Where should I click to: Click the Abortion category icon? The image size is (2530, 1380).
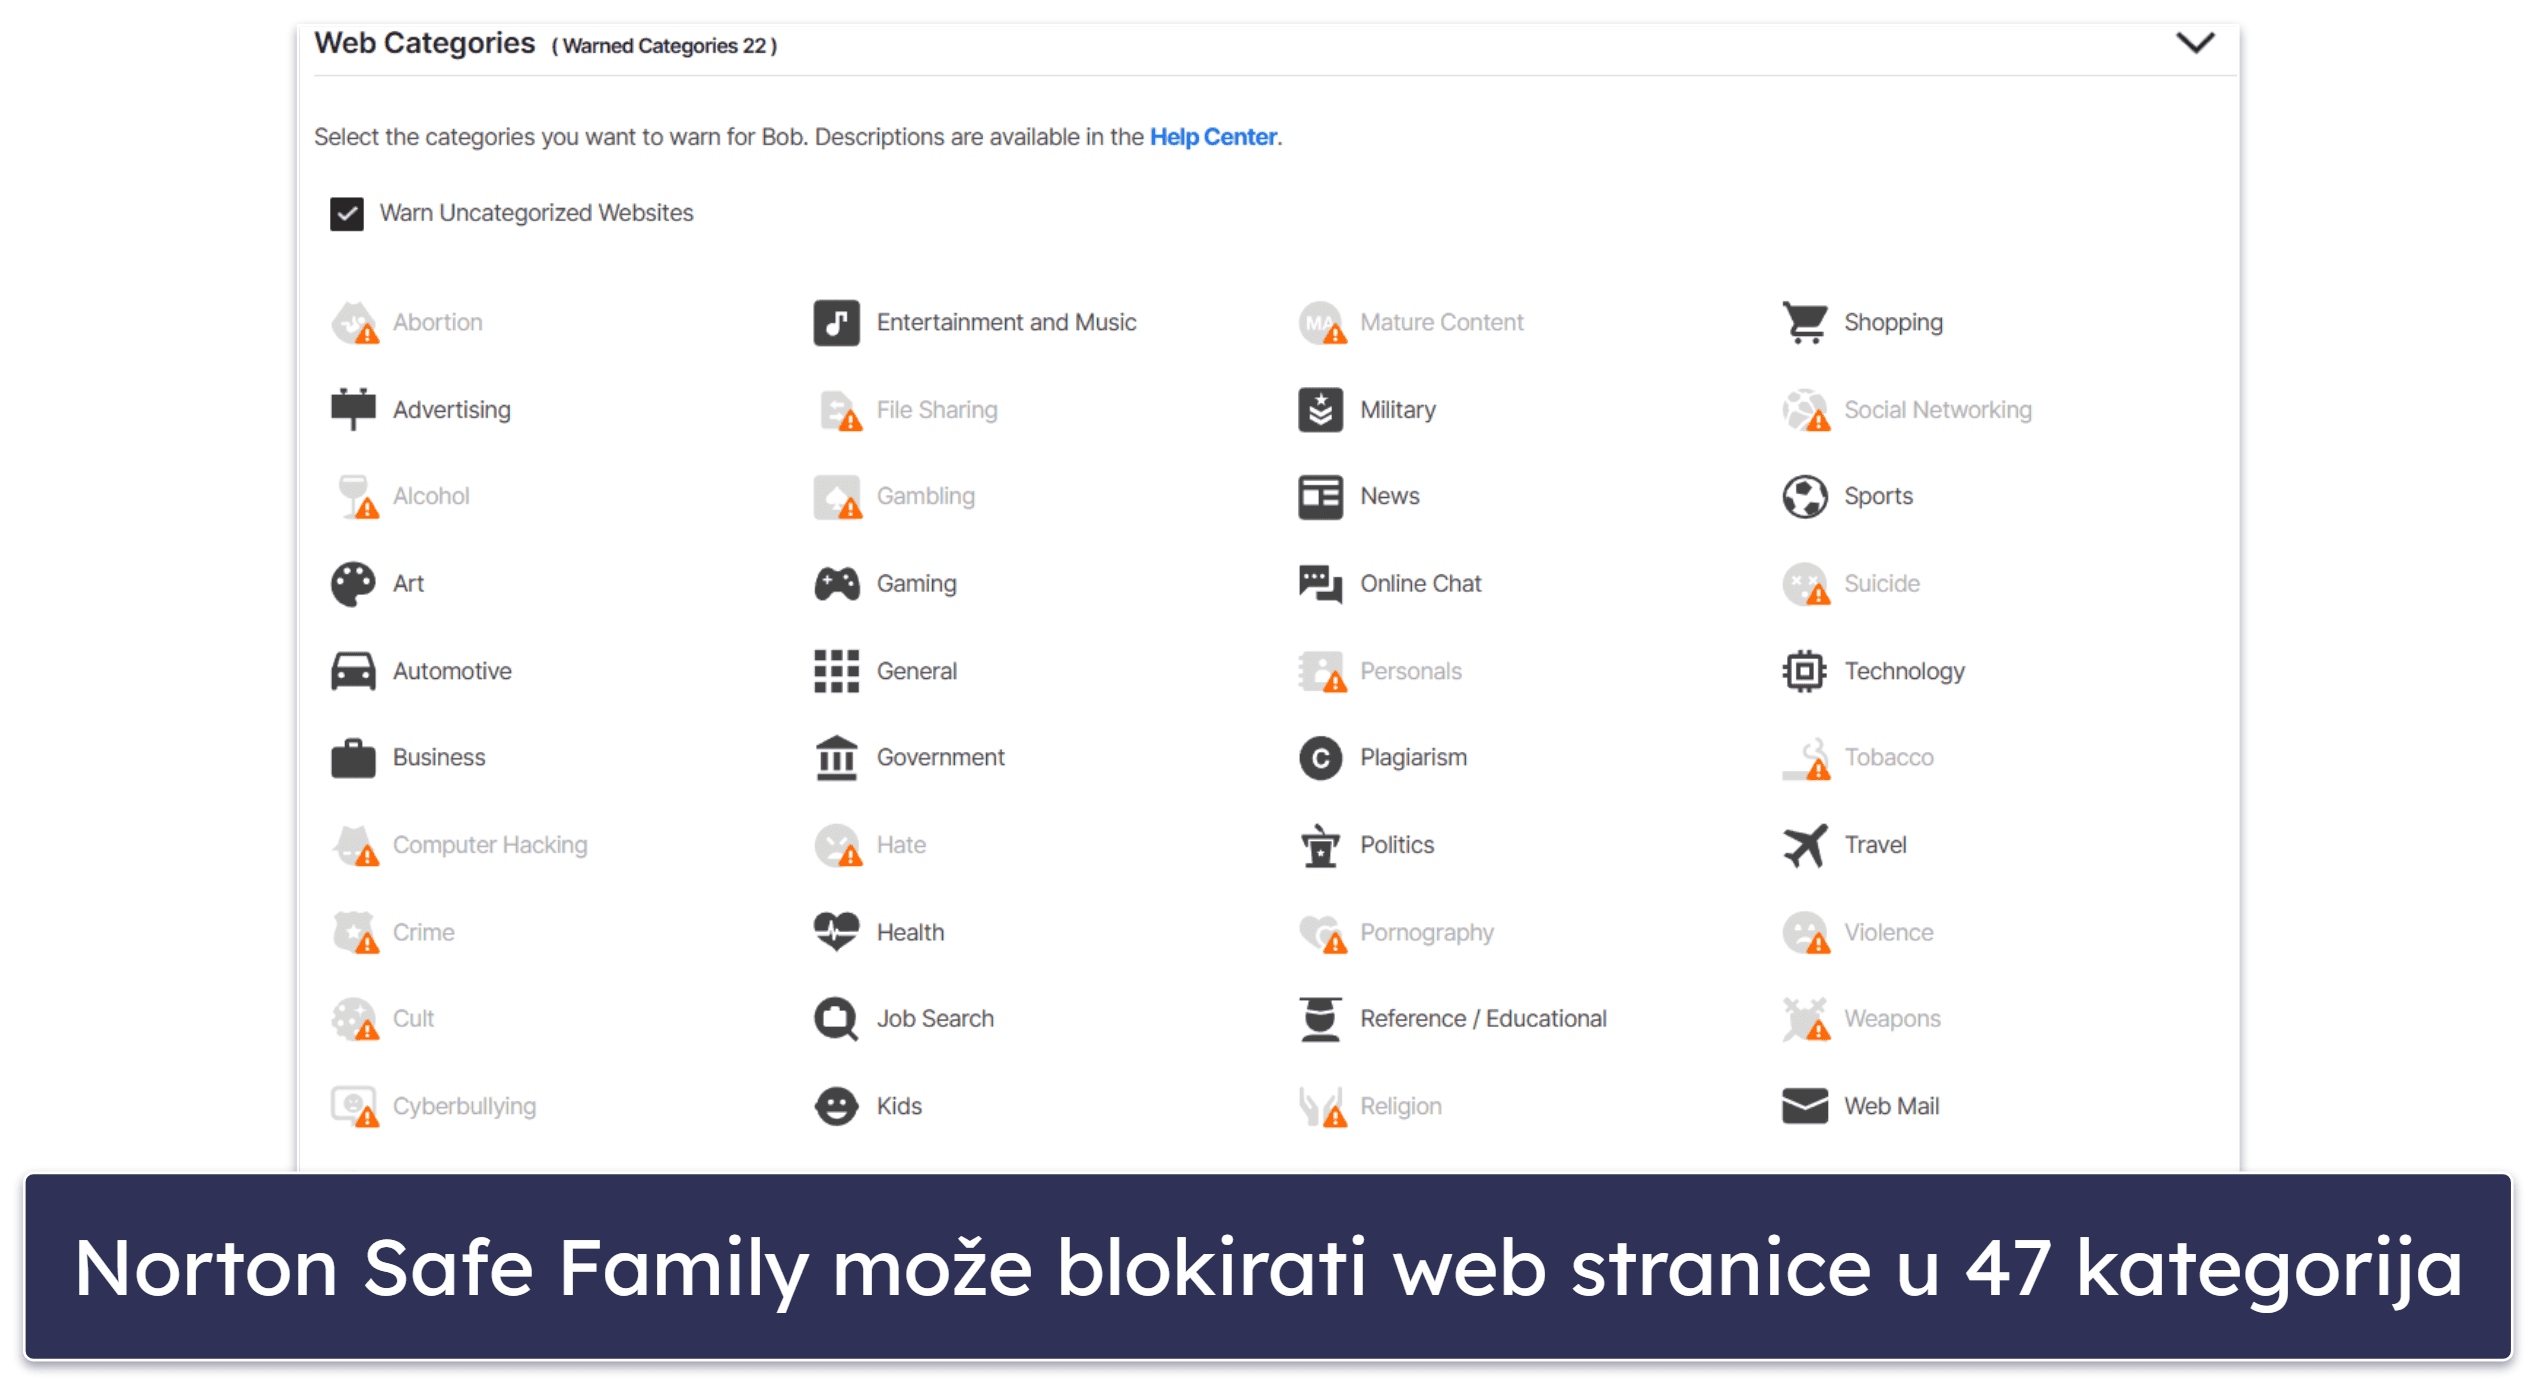354,323
